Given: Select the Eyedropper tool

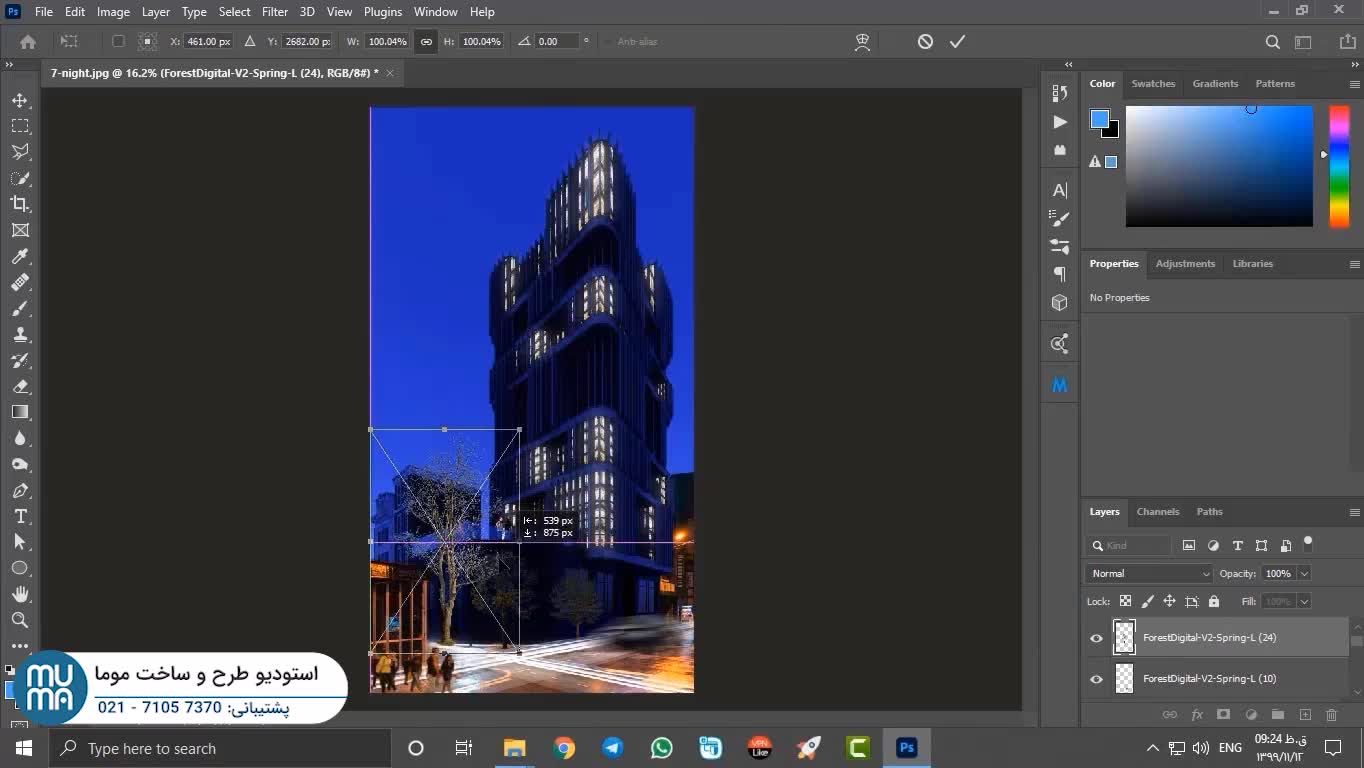Looking at the screenshot, I should click(20, 256).
